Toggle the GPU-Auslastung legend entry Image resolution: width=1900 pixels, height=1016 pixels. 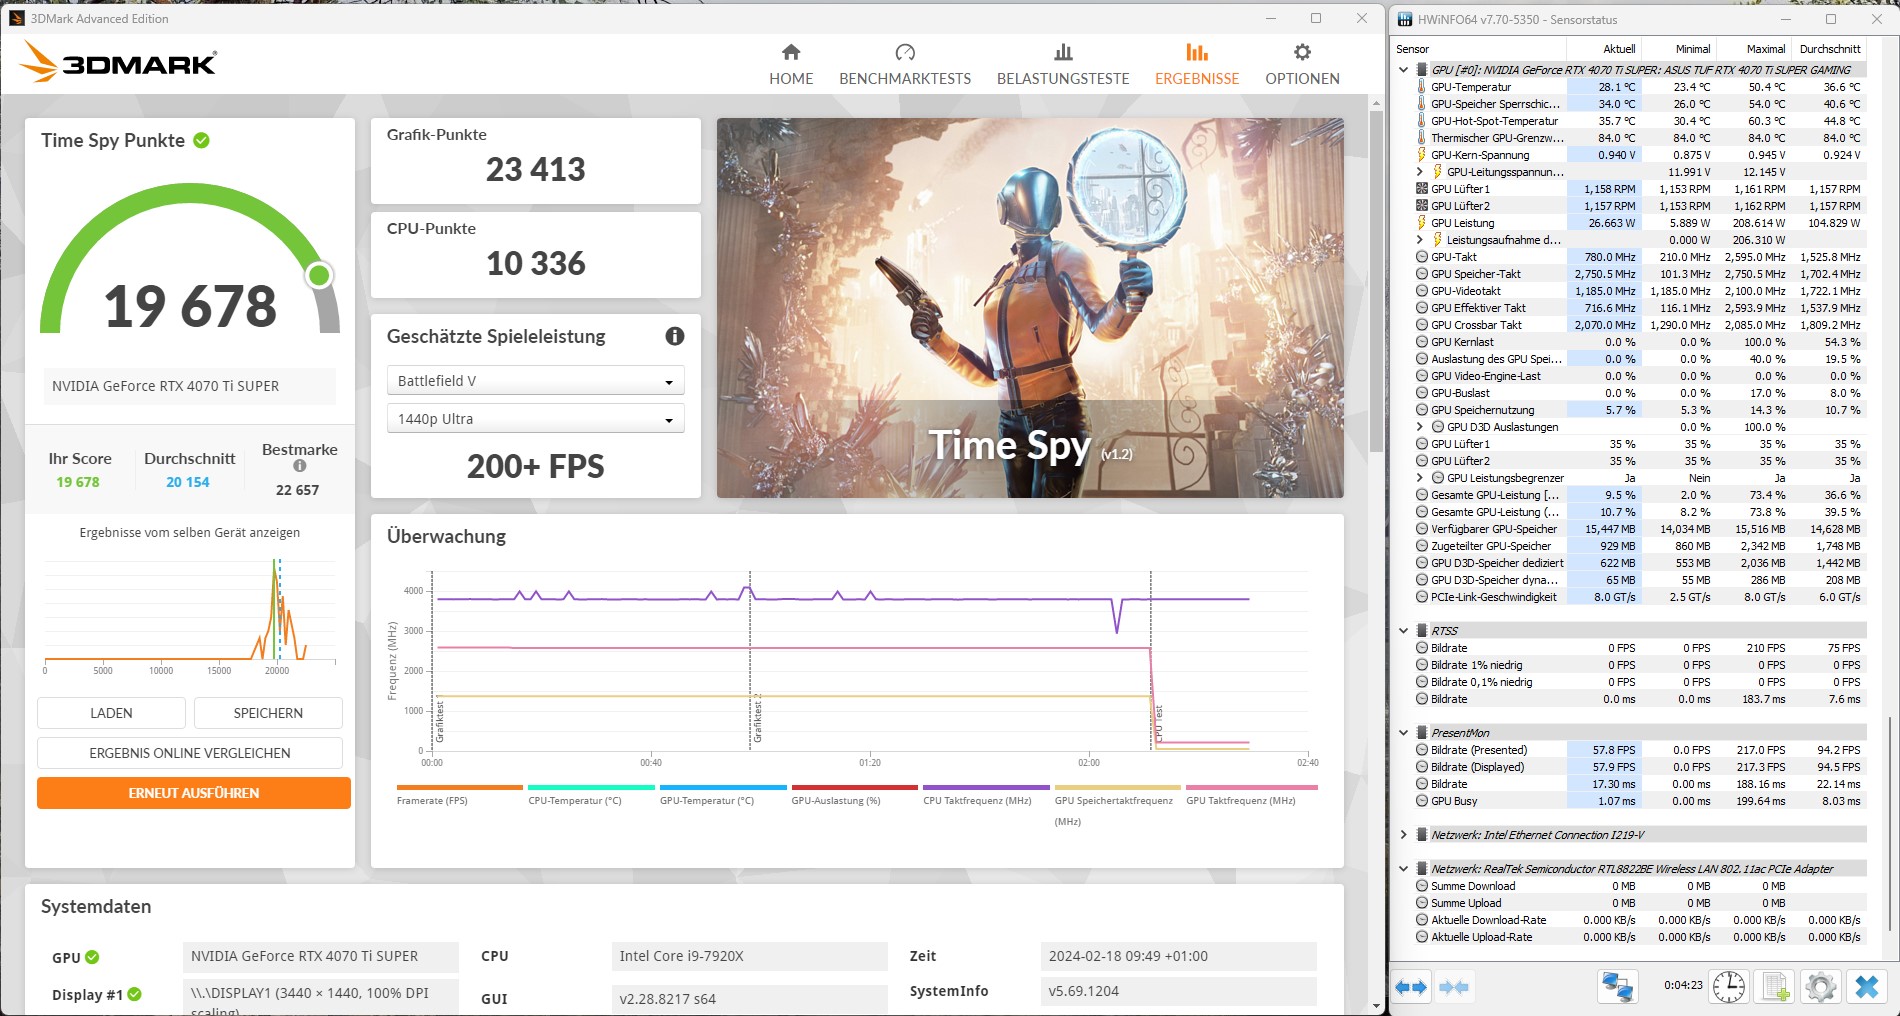(x=854, y=794)
